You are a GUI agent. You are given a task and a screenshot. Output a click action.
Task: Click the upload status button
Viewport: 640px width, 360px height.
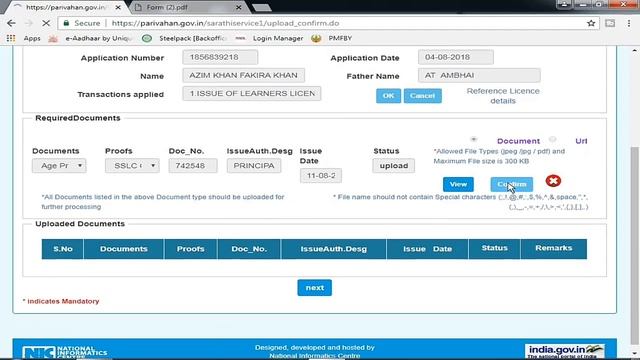393,166
